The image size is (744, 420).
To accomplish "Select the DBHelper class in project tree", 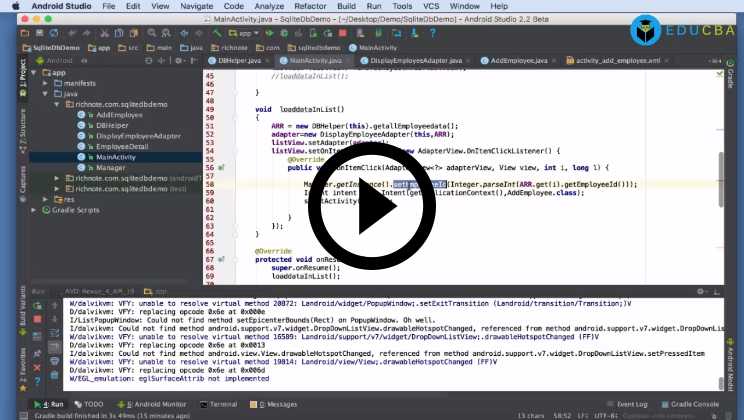I will click(x=111, y=125).
